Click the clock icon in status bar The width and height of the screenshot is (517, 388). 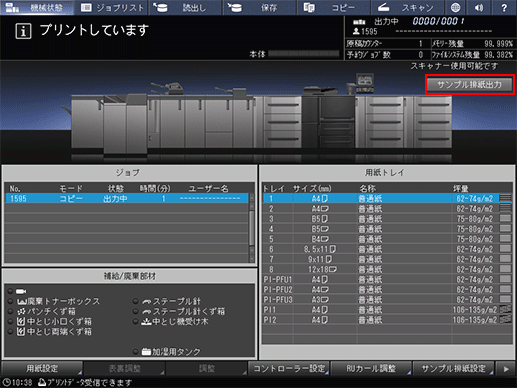6,383
